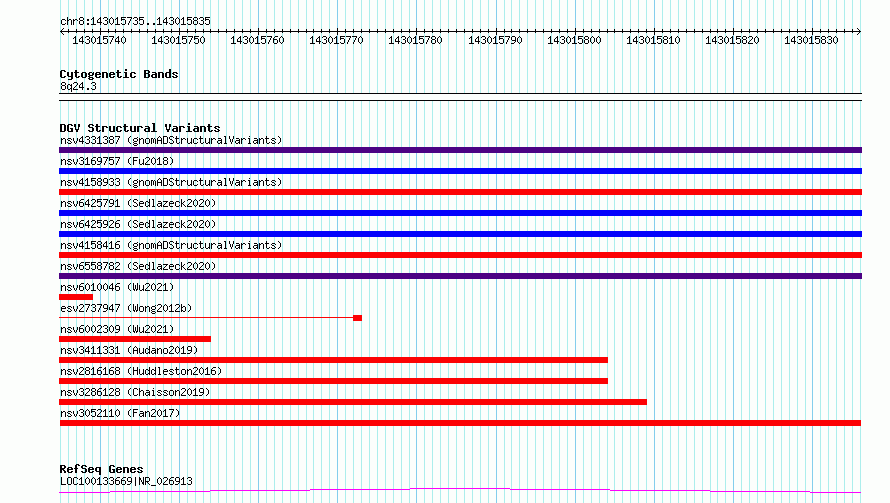Open variant nsv4158933 label
Image resolution: width=890 pixels, height=503 pixels.
tap(171, 182)
